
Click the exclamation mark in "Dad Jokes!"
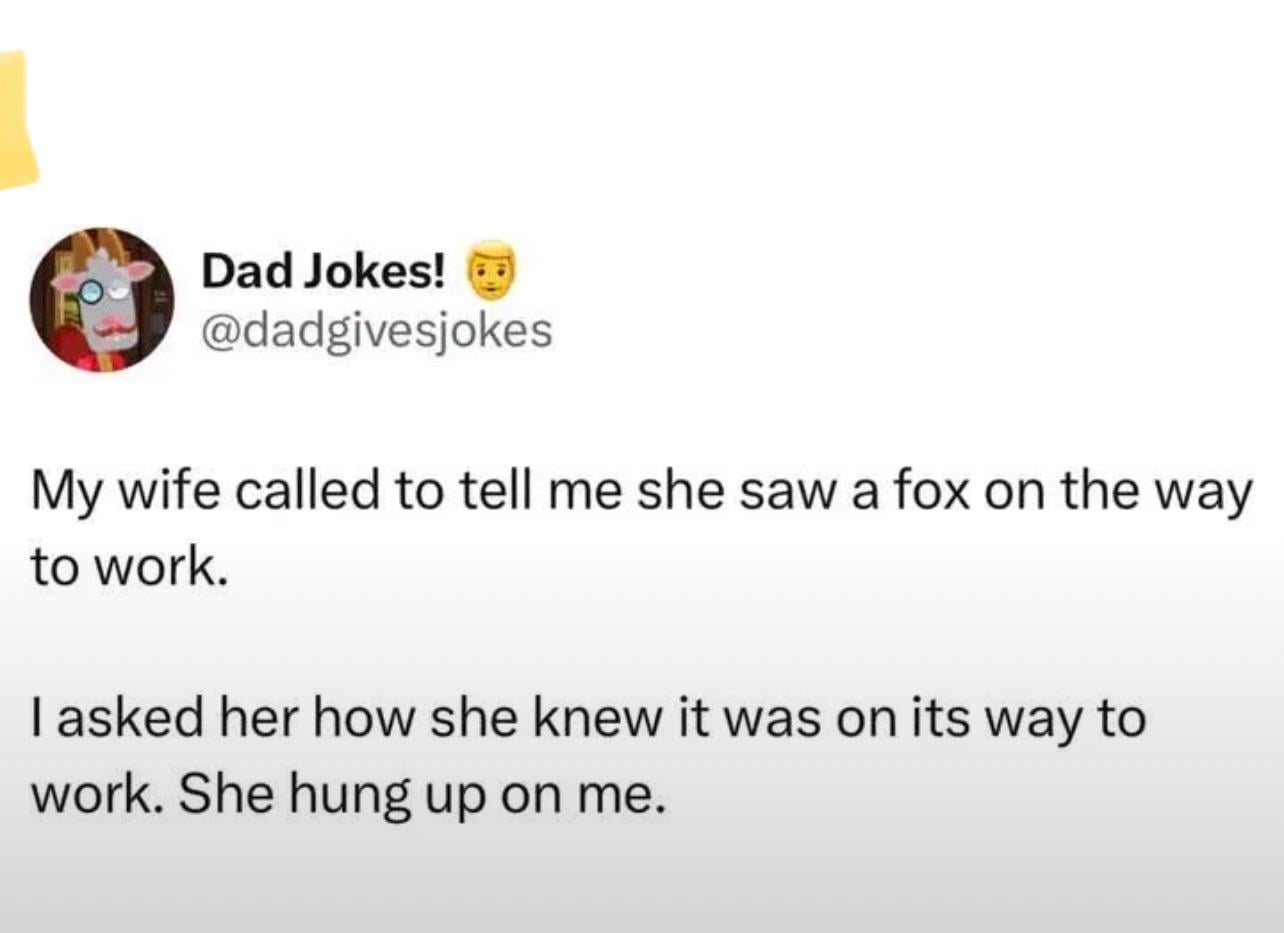[x=438, y=270]
